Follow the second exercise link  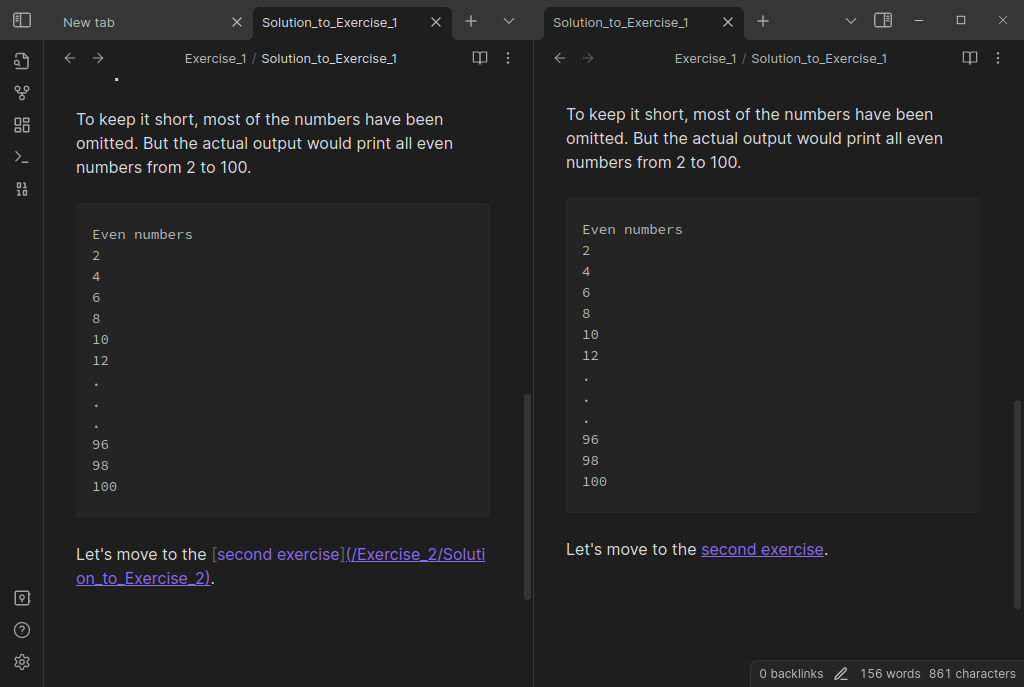(x=762, y=549)
